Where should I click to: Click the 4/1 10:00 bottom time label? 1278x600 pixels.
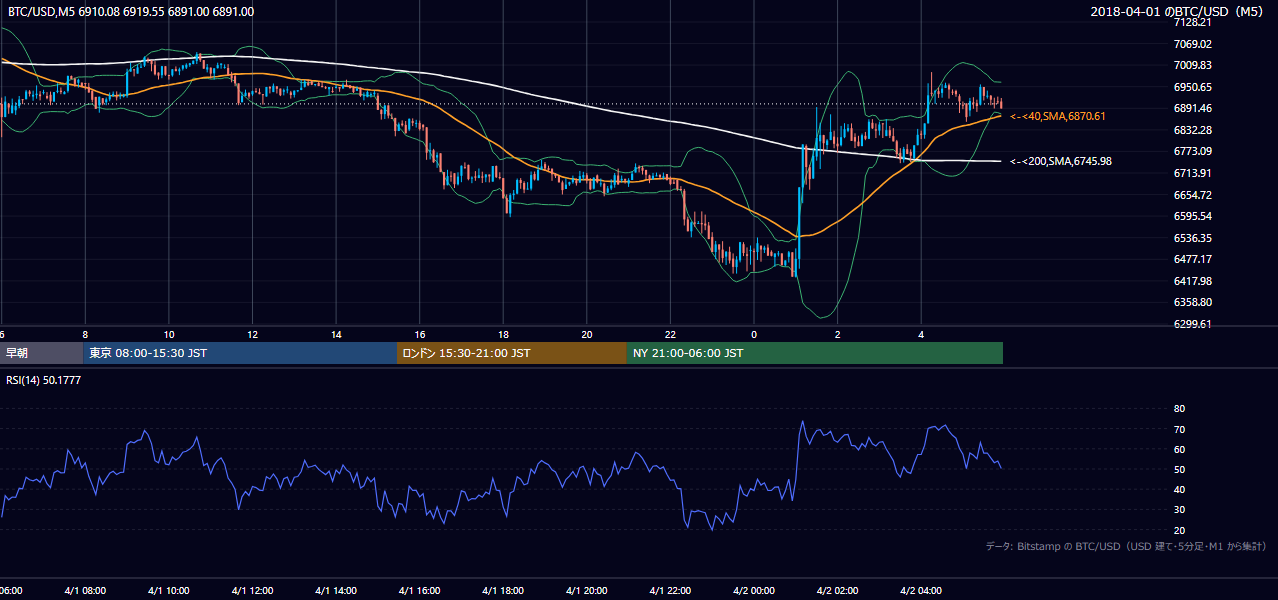point(168,591)
